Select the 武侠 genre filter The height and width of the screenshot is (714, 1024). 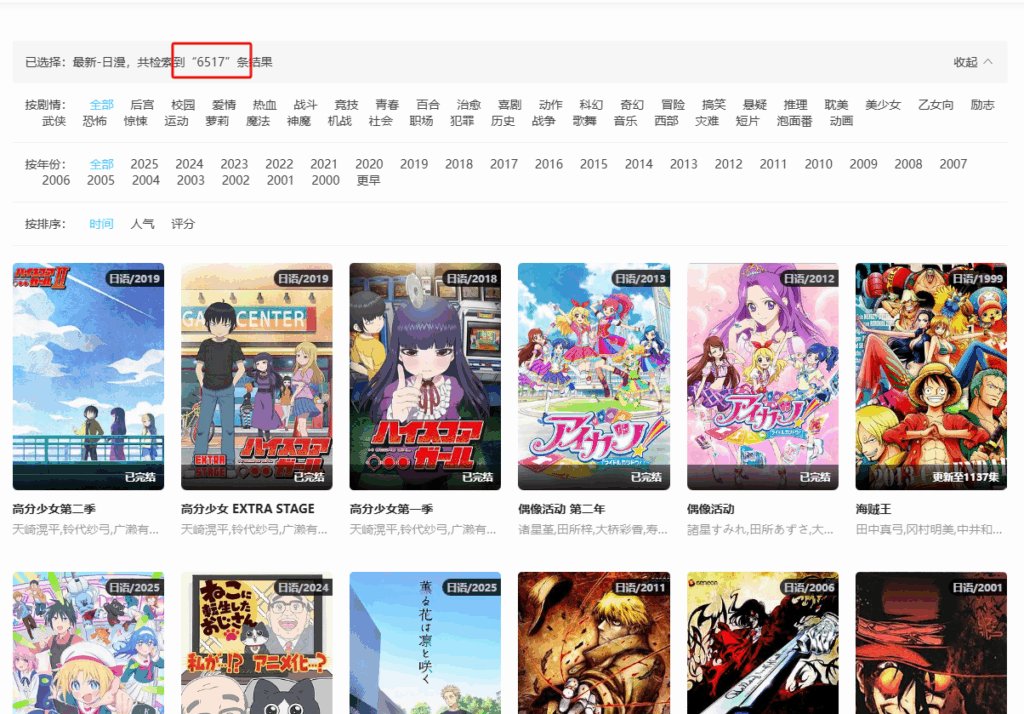[x=54, y=121]
